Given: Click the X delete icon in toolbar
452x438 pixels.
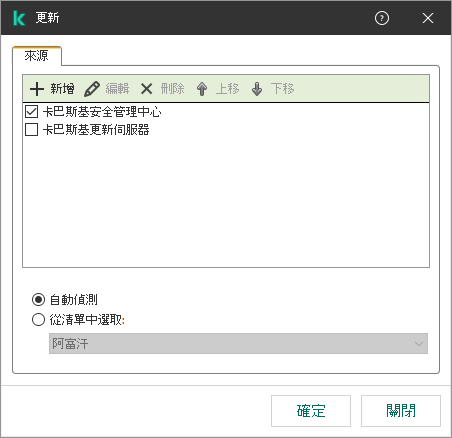Looking at the screenshot, I should point(146,89).
